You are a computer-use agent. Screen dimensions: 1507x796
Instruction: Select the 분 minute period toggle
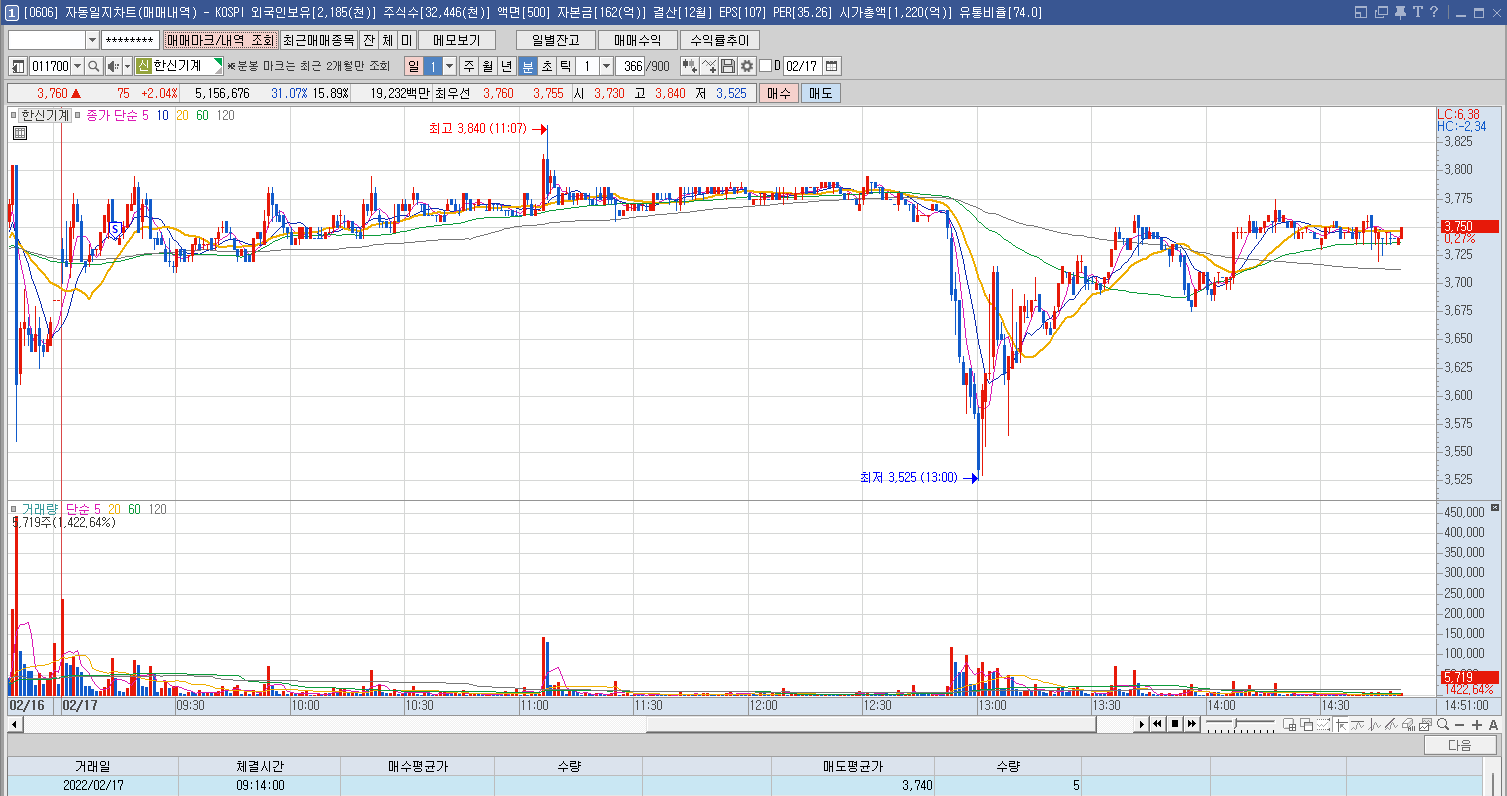point(528,66)
